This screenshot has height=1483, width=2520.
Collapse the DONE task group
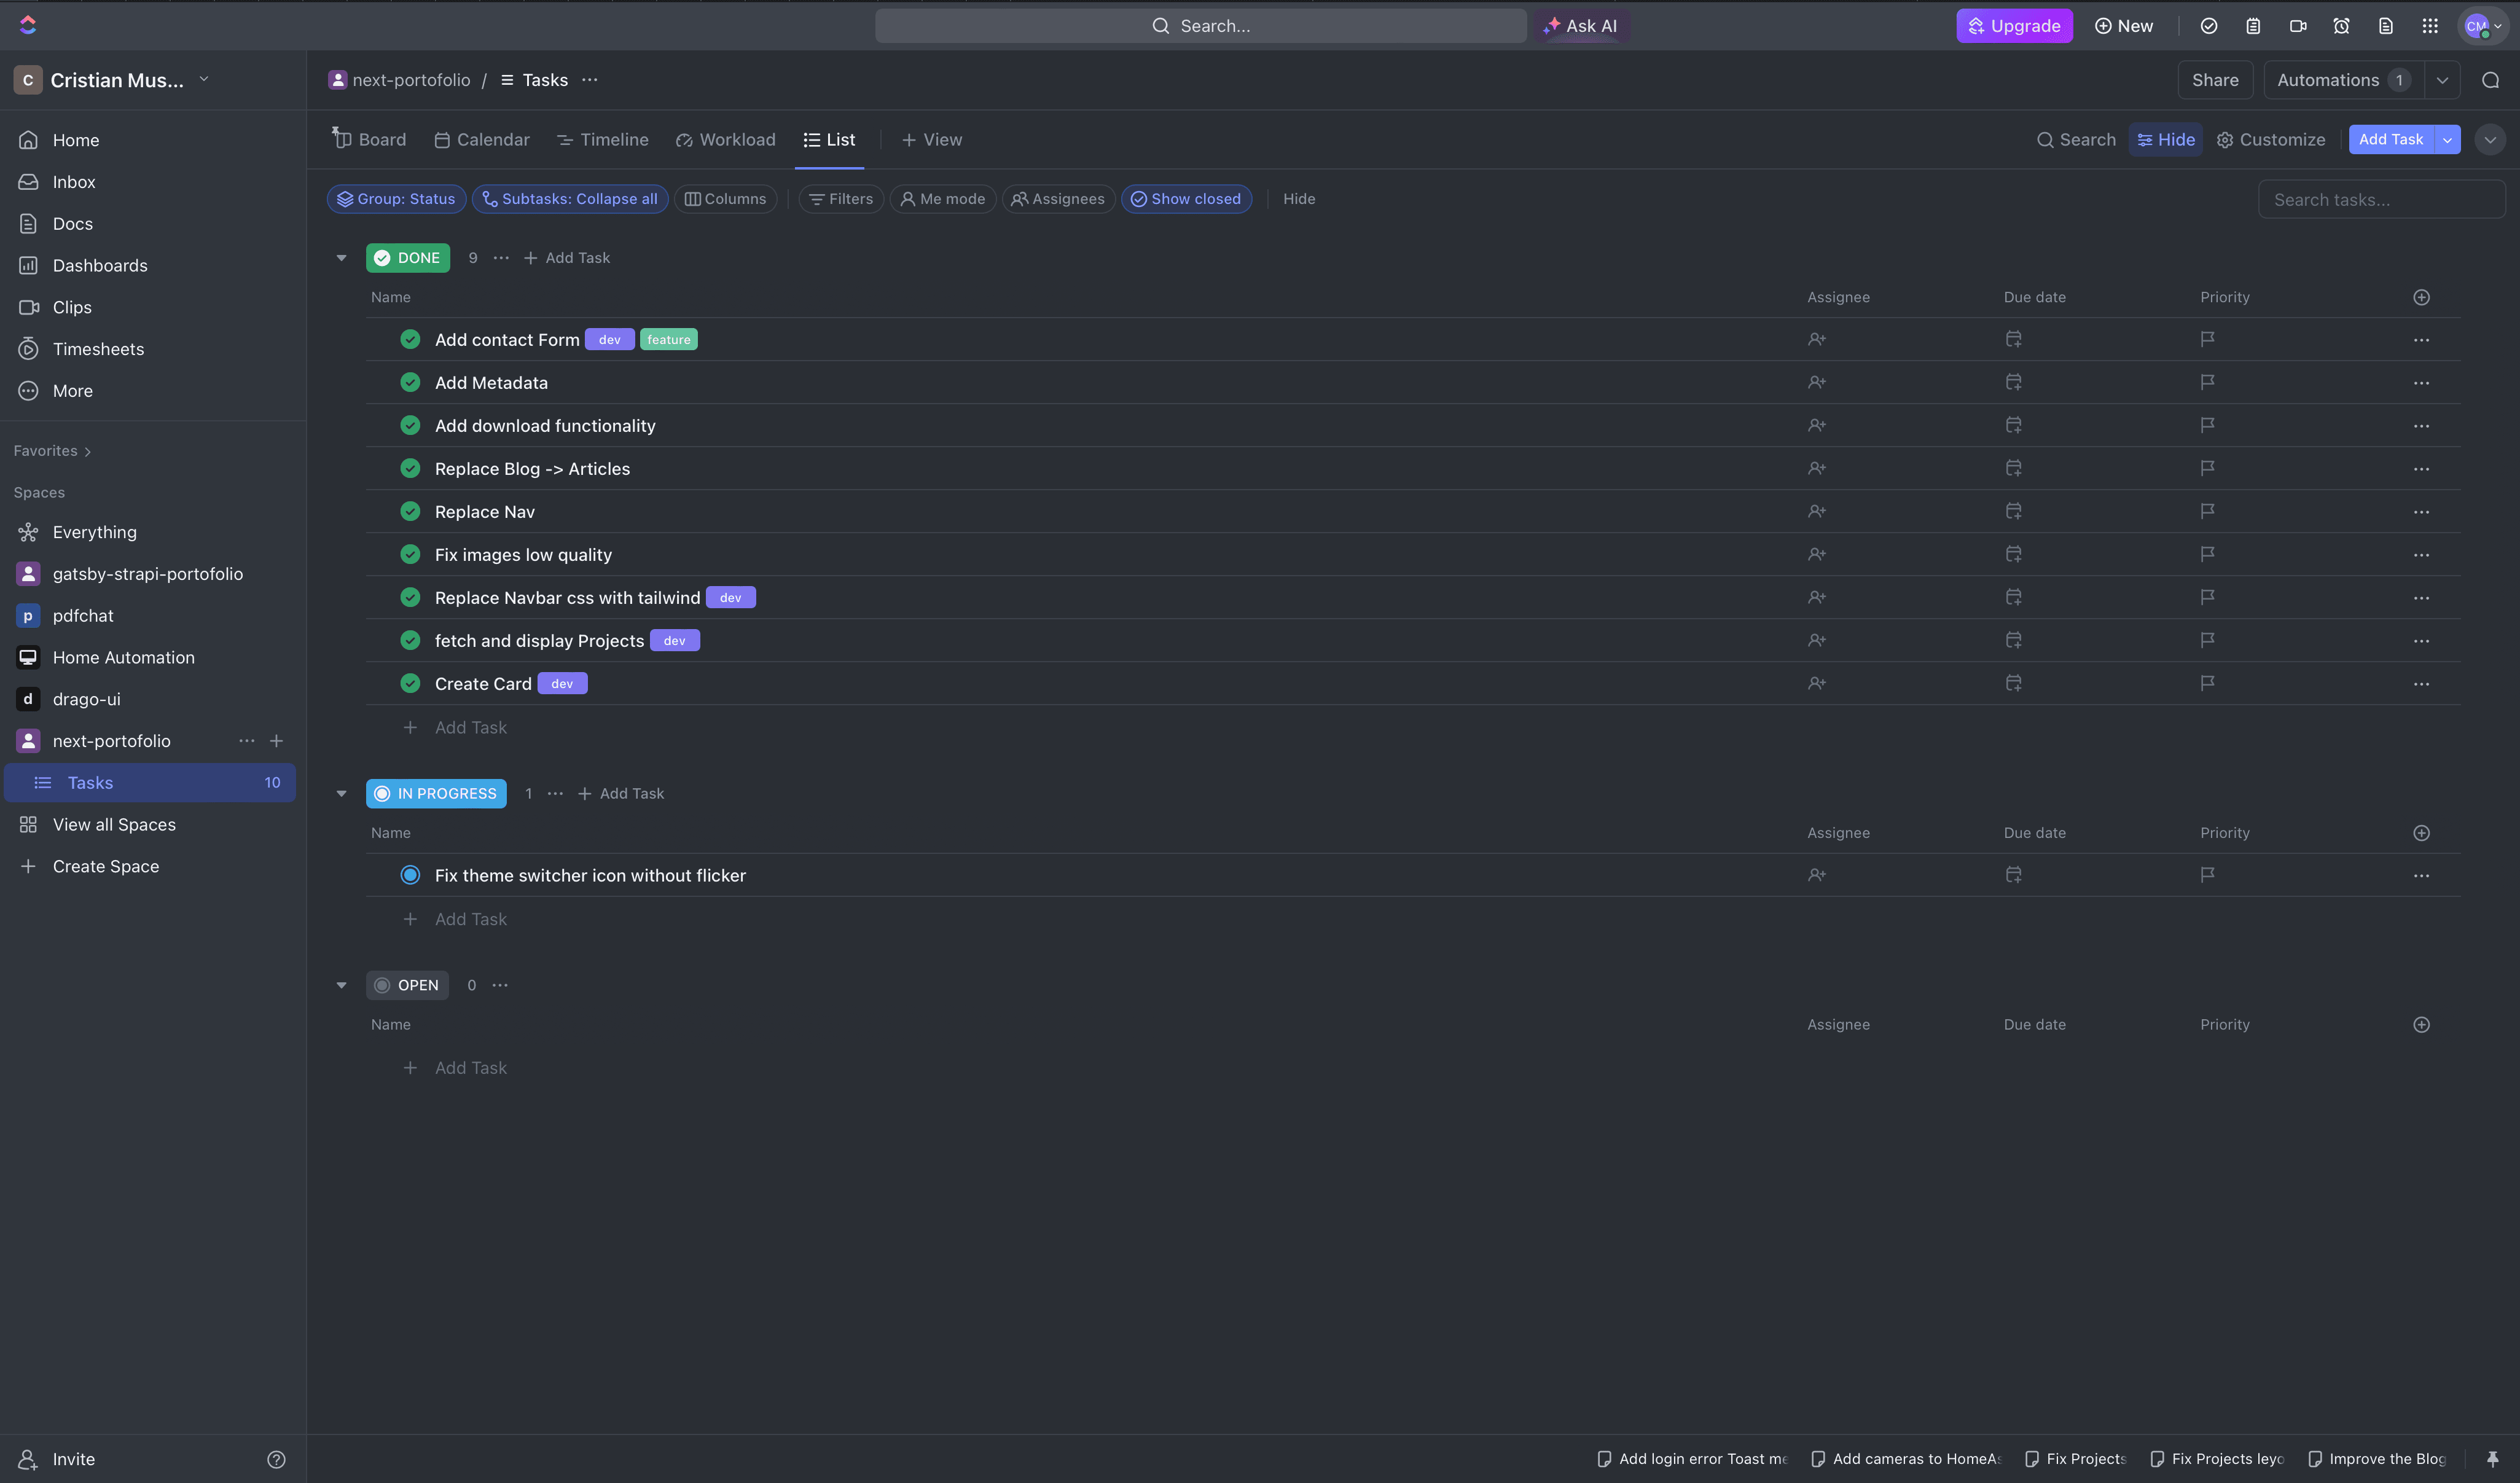(341, 257)
